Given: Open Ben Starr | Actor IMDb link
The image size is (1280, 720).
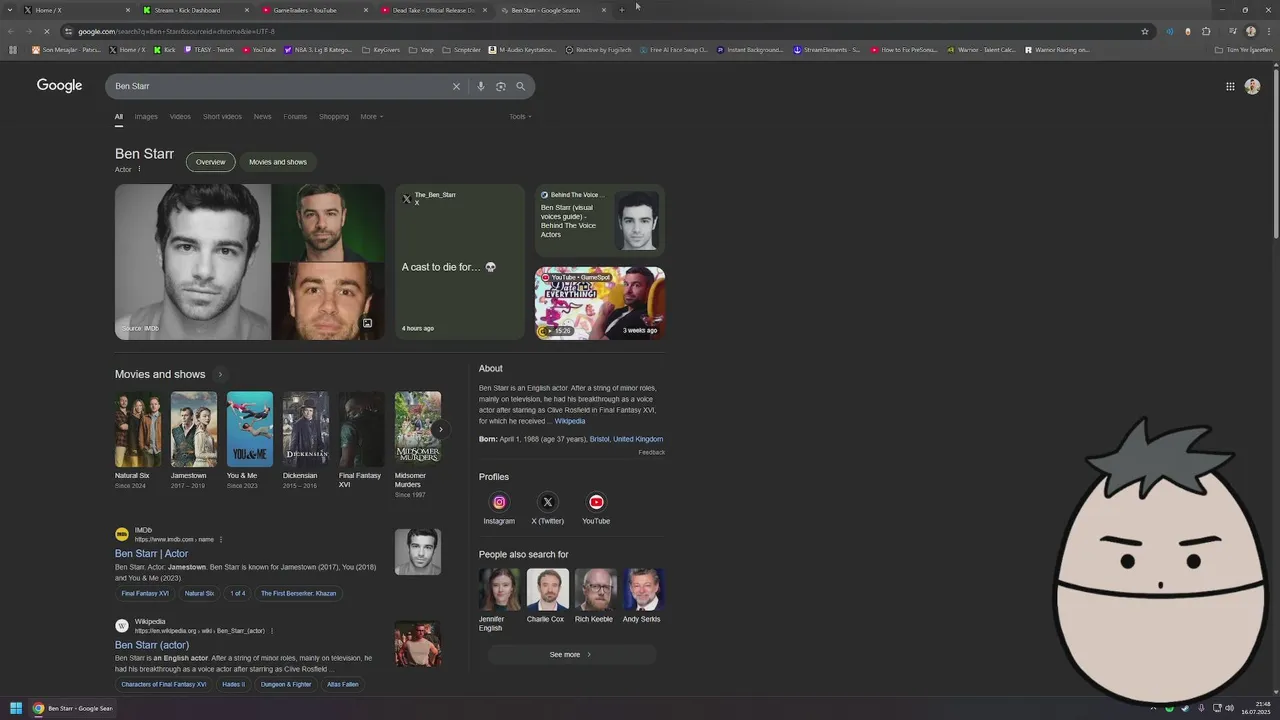Looking at the screenshot, I should click(x=151, y=553).
